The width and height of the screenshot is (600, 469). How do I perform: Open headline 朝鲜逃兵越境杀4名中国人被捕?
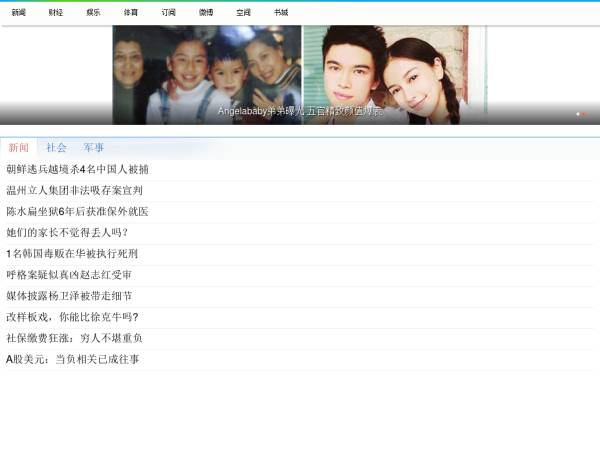tap(77, 170)
